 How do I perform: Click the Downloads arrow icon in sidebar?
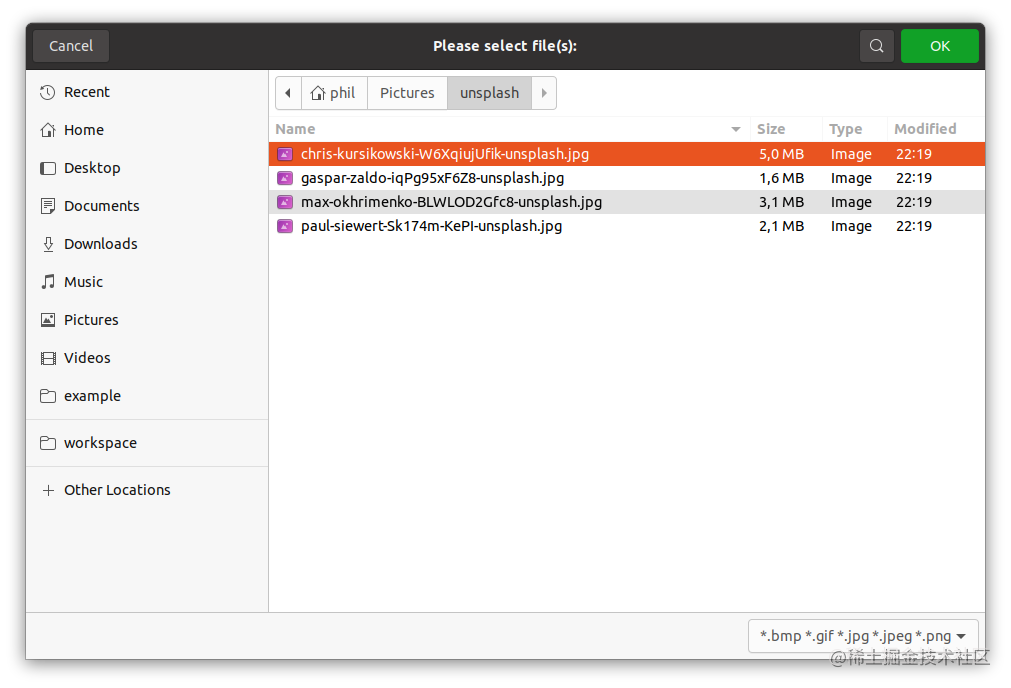(x=48, y=244)
